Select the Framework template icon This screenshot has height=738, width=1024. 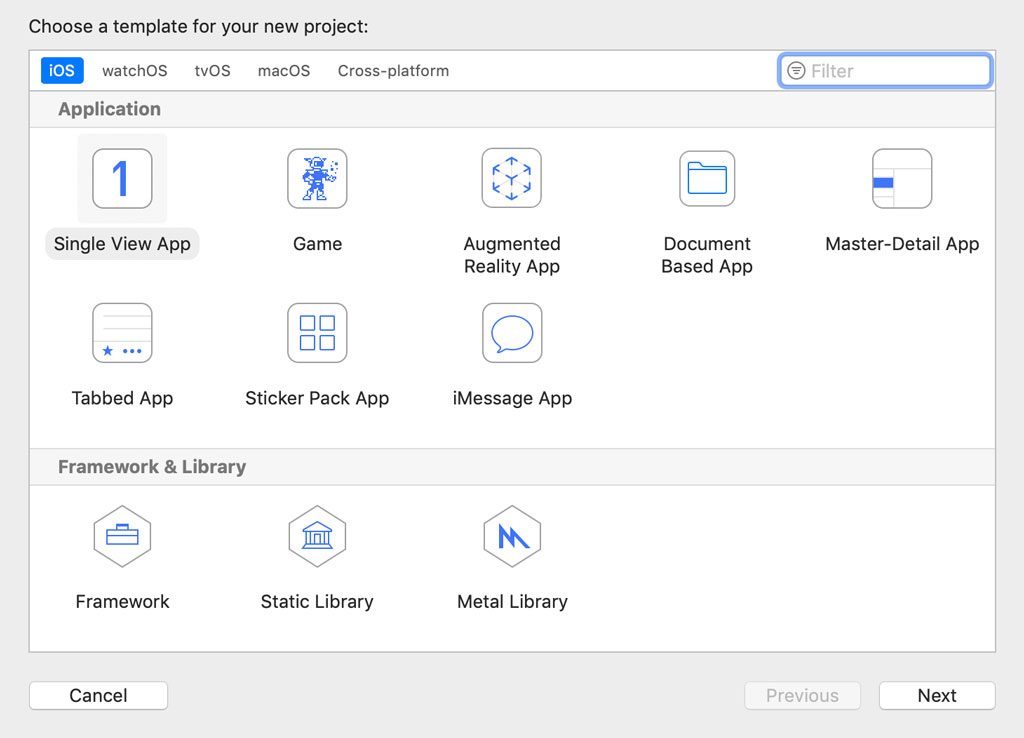[x=122, y=536]
